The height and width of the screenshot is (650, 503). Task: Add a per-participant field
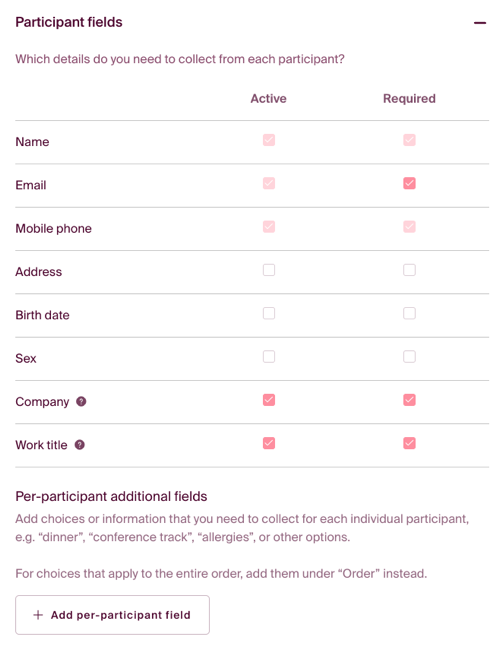pyautogui.click(x=112, y=615)
